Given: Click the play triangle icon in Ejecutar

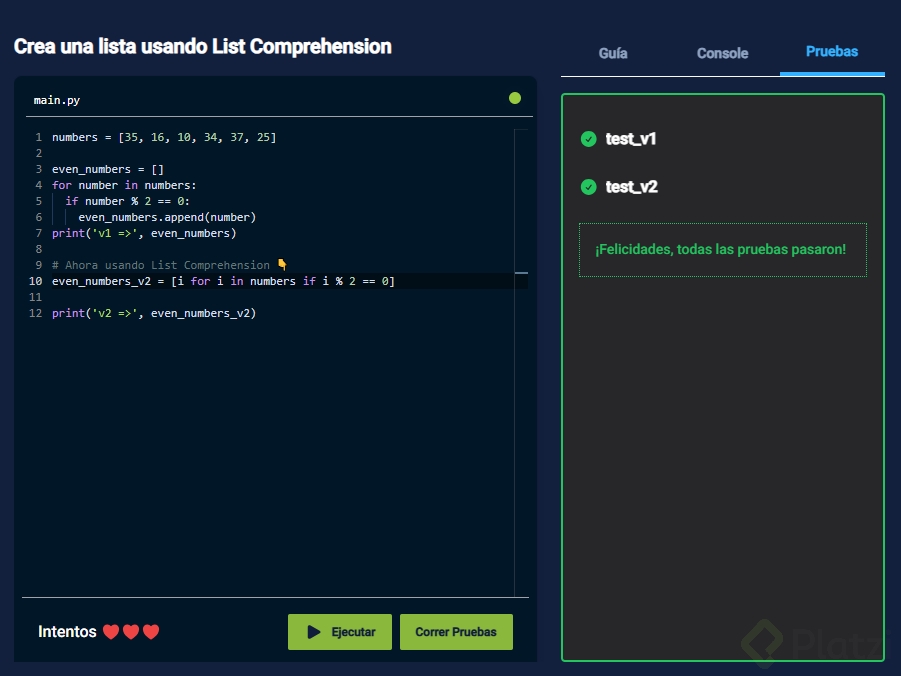Looking at the screenshot, I should click(x=314, y=632).
